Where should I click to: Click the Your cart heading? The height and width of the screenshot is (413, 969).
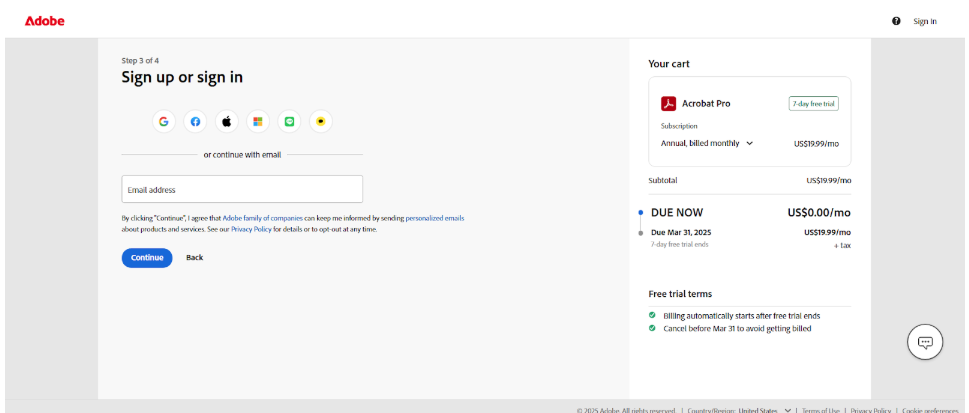(x=669, y=64)
